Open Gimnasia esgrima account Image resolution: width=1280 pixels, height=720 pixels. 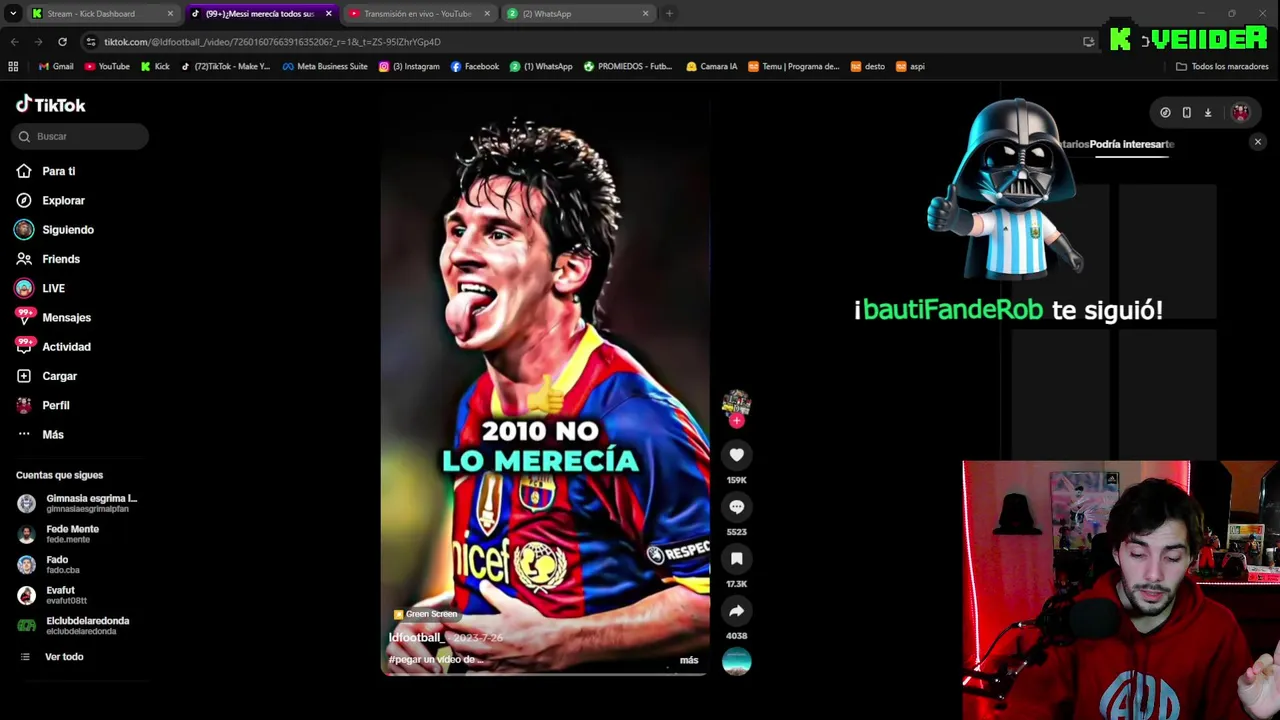pos(77,503)
